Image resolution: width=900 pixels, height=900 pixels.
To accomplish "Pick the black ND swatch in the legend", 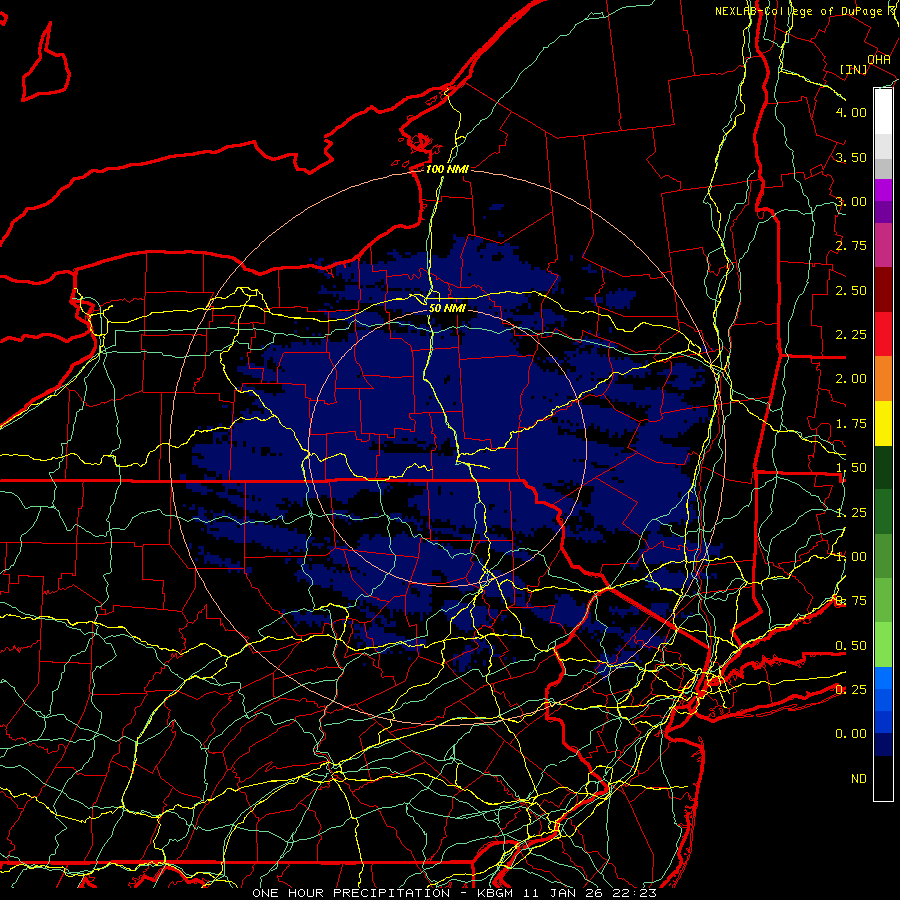I will (883, 778).
